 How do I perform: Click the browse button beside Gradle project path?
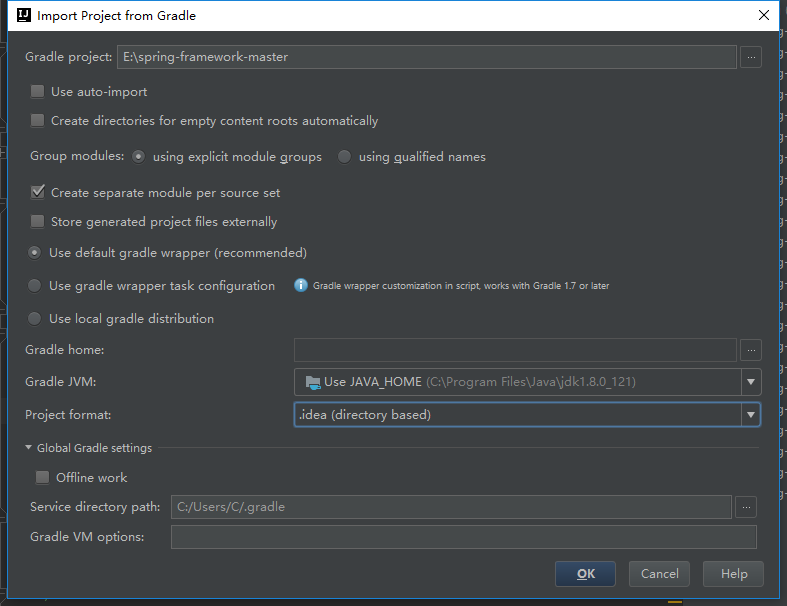point(751,57)
